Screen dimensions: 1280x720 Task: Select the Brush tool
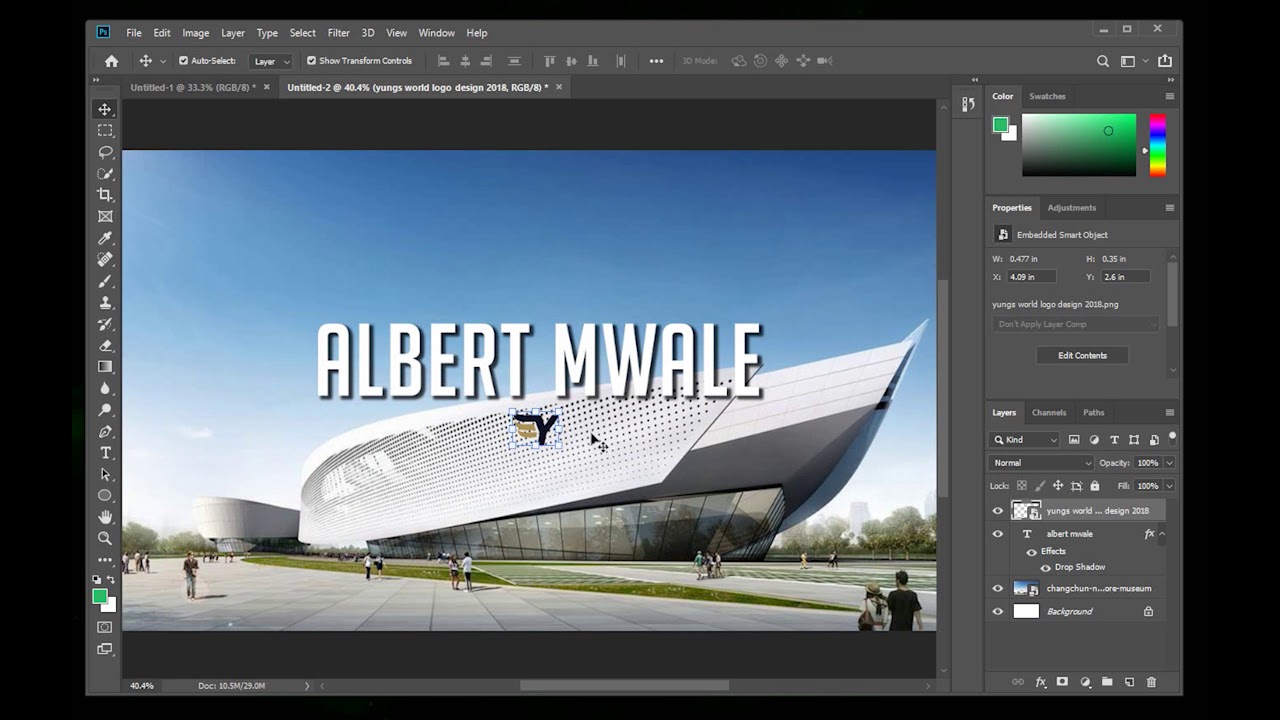(x=105, y=281)
